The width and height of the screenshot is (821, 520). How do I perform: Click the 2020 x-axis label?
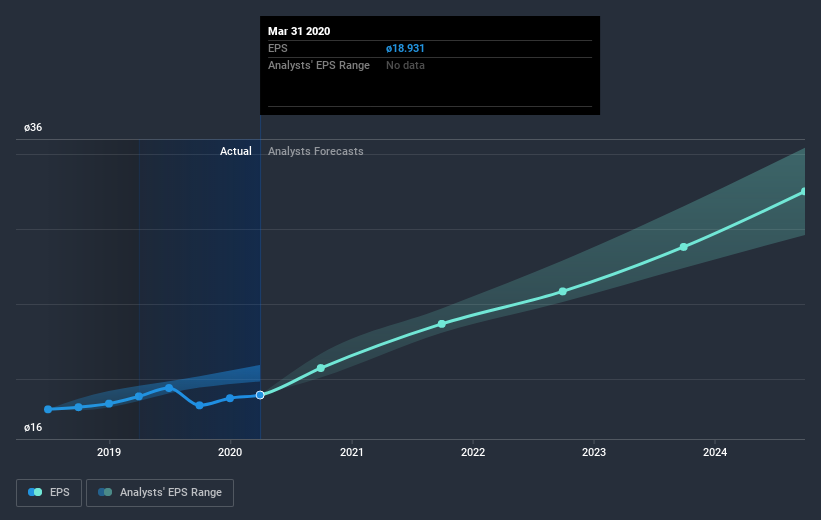[230, 452]
